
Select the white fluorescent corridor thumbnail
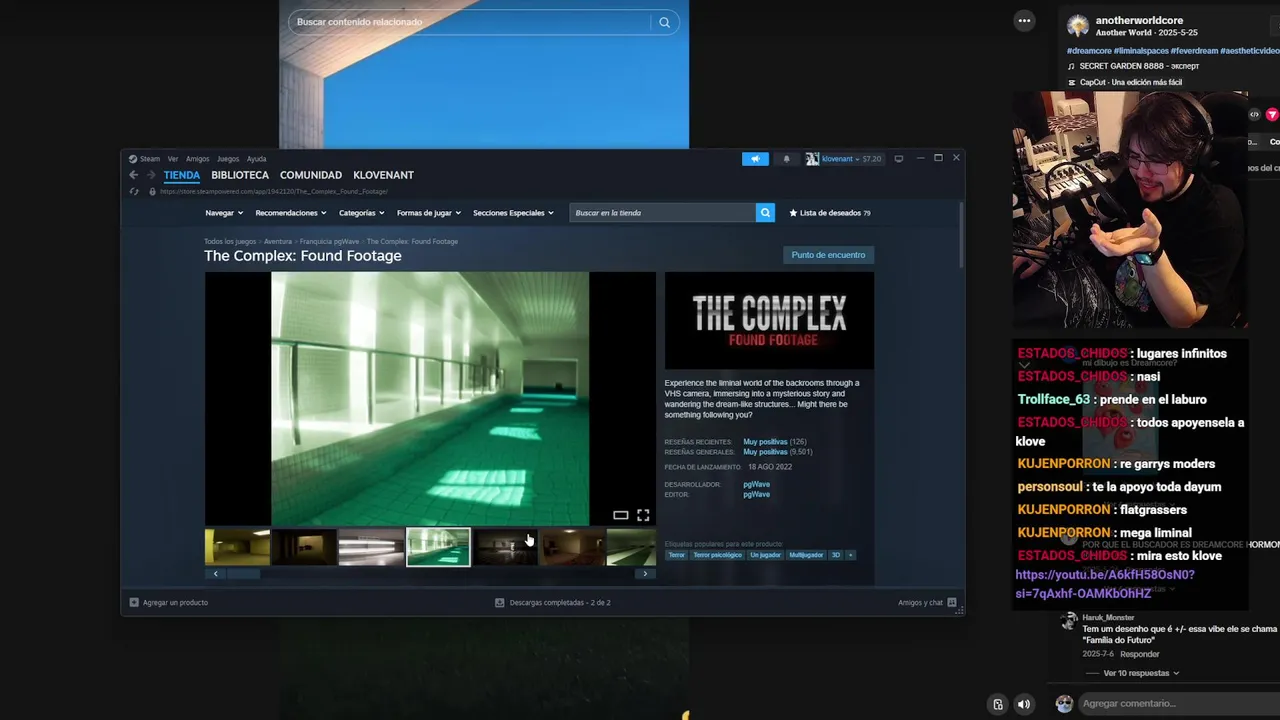[371, 547]
